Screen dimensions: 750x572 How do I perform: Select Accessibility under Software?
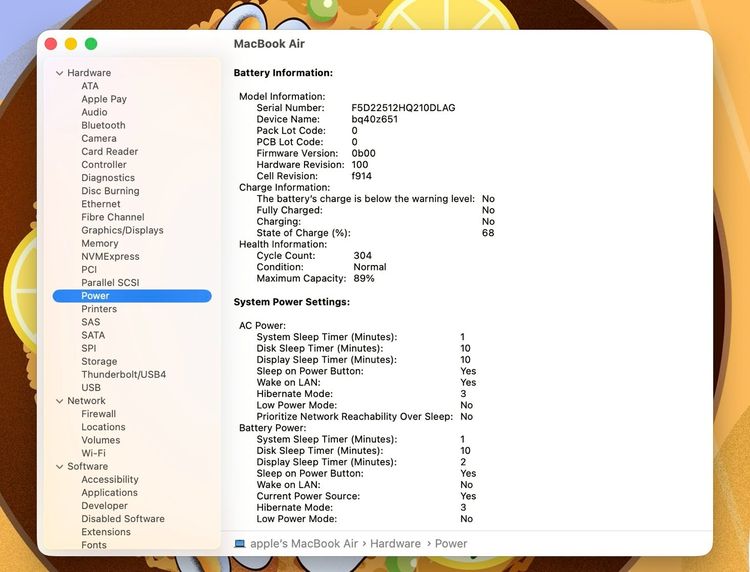tap(110, 480)
